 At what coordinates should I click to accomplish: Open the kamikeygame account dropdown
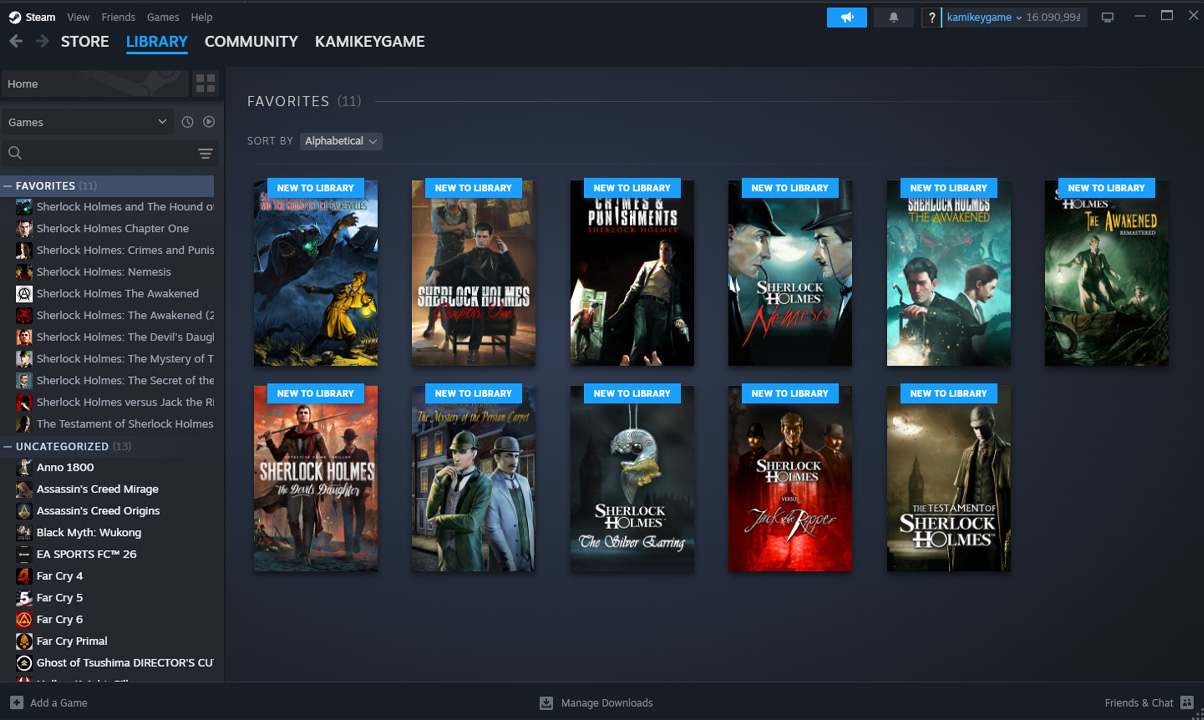point(984,17)
